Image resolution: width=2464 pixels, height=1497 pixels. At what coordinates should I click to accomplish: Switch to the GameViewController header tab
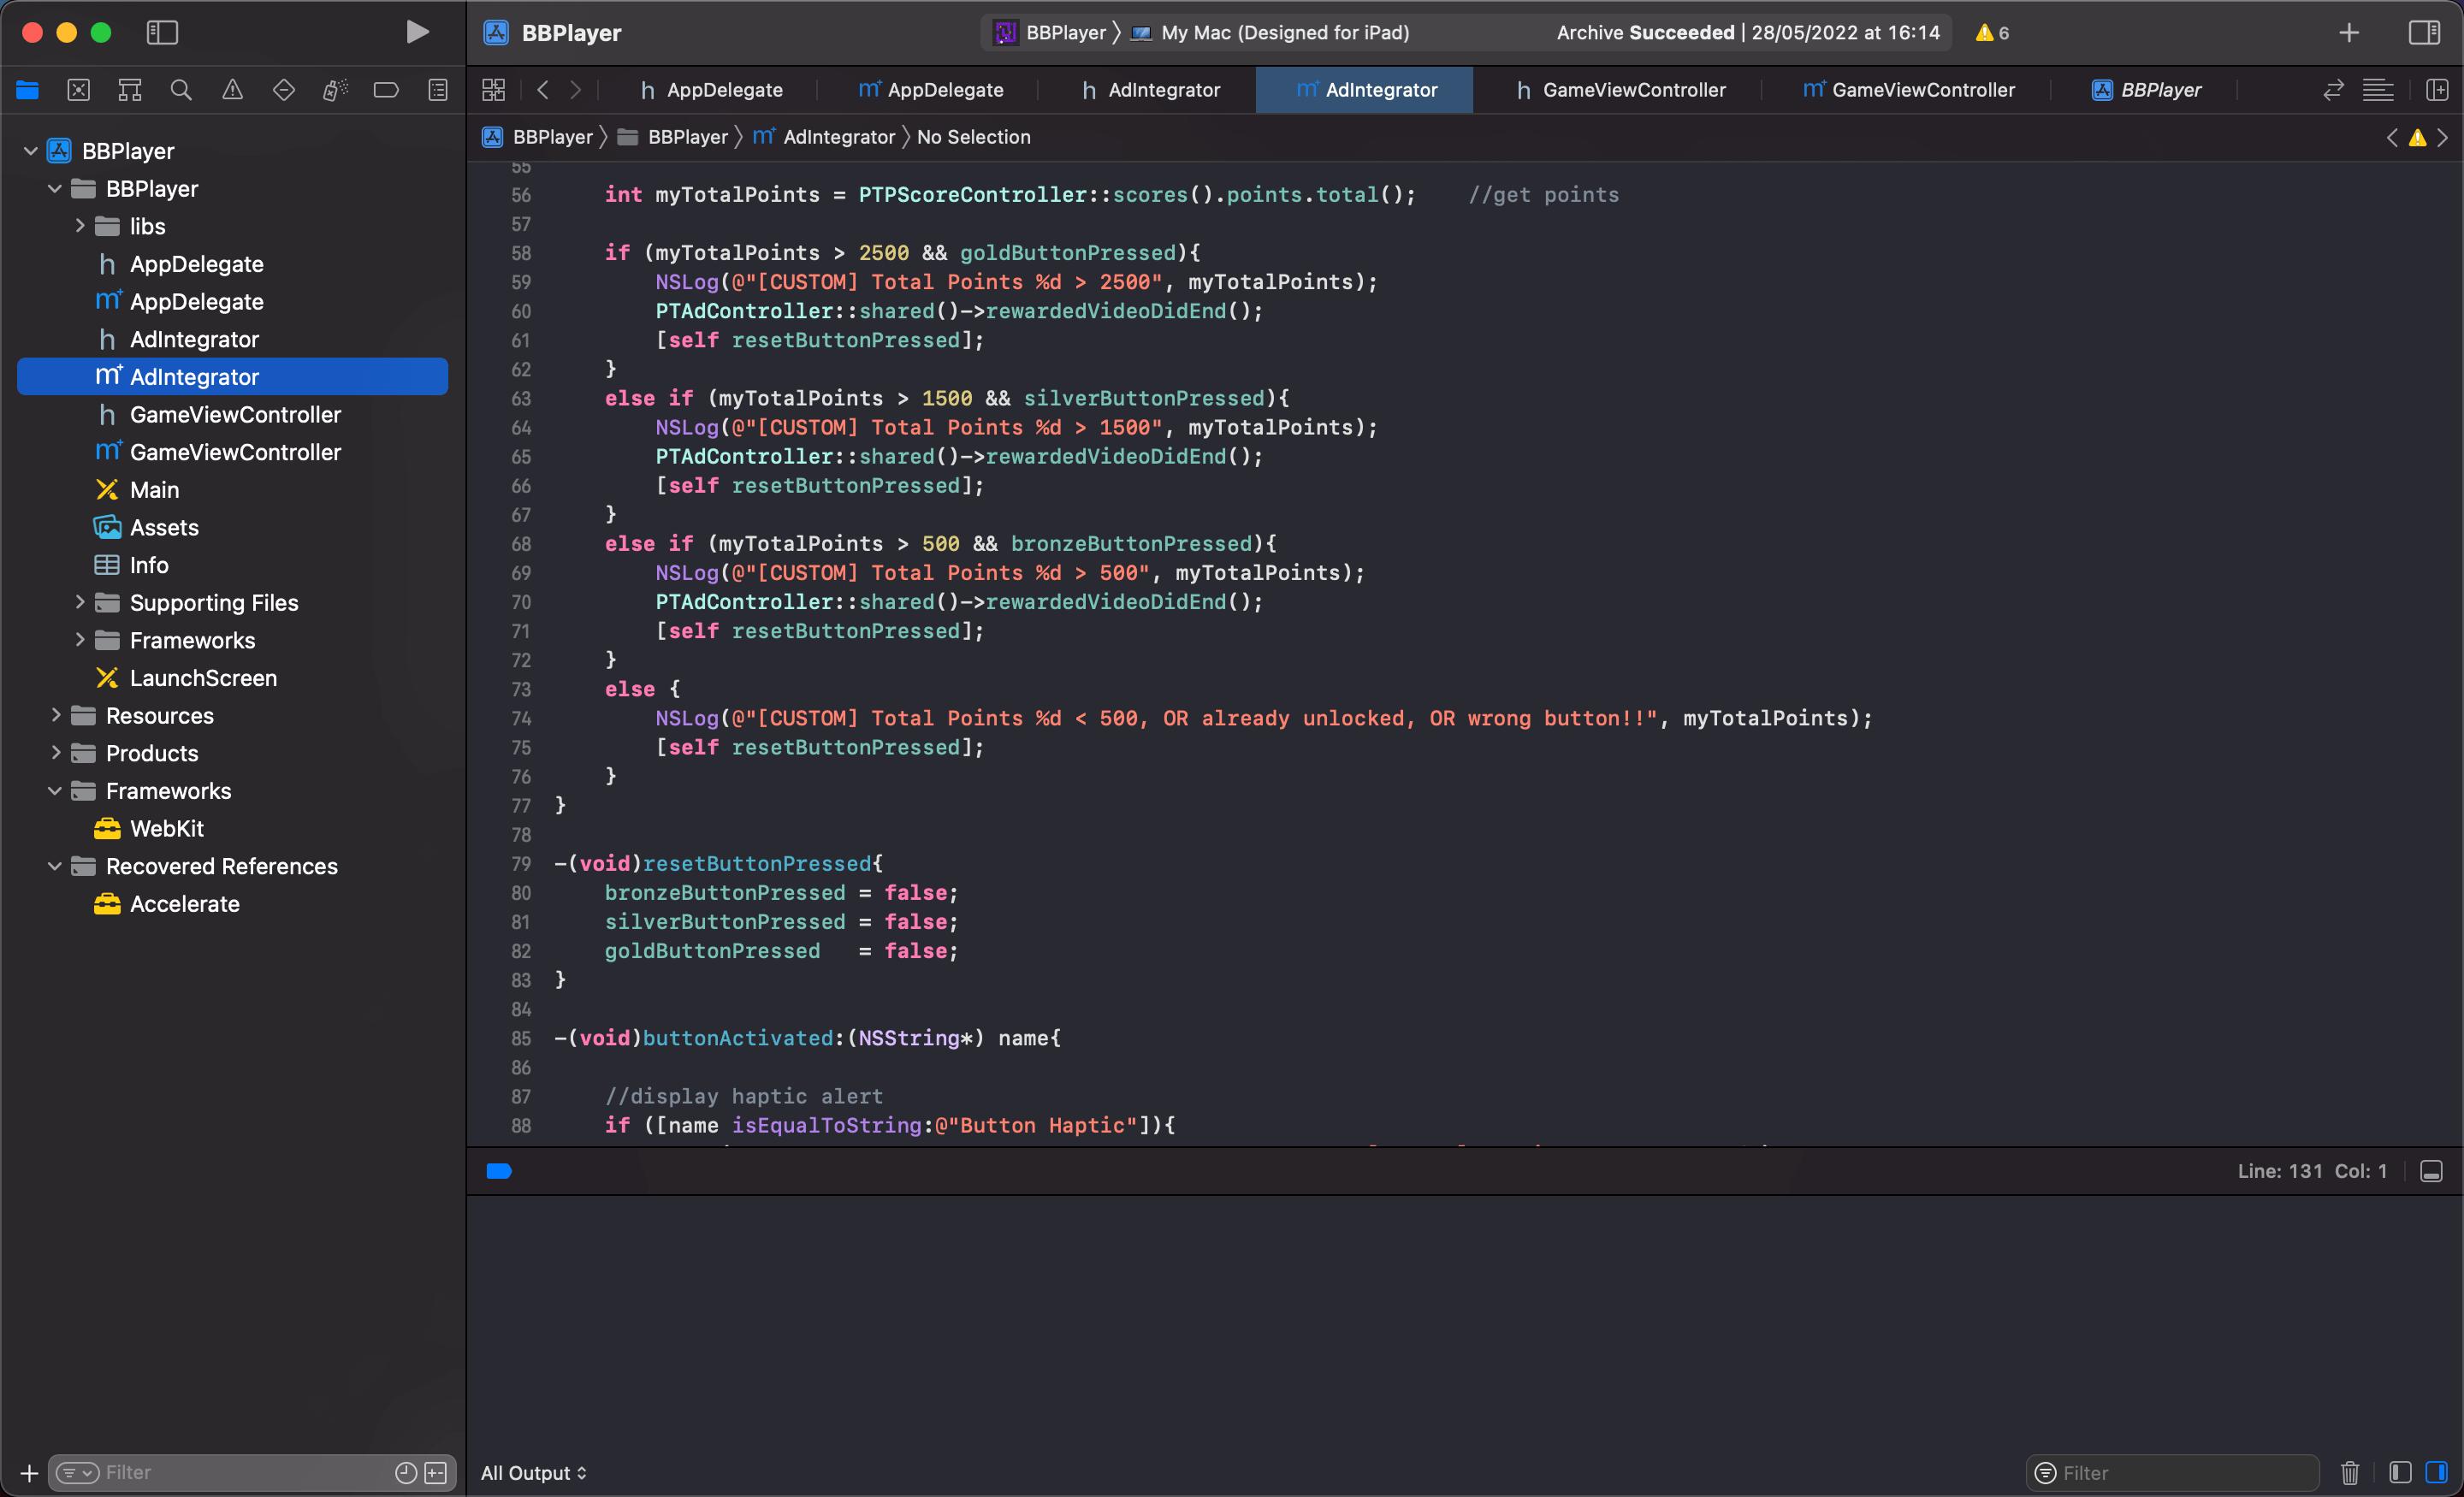coord(1620,90)
